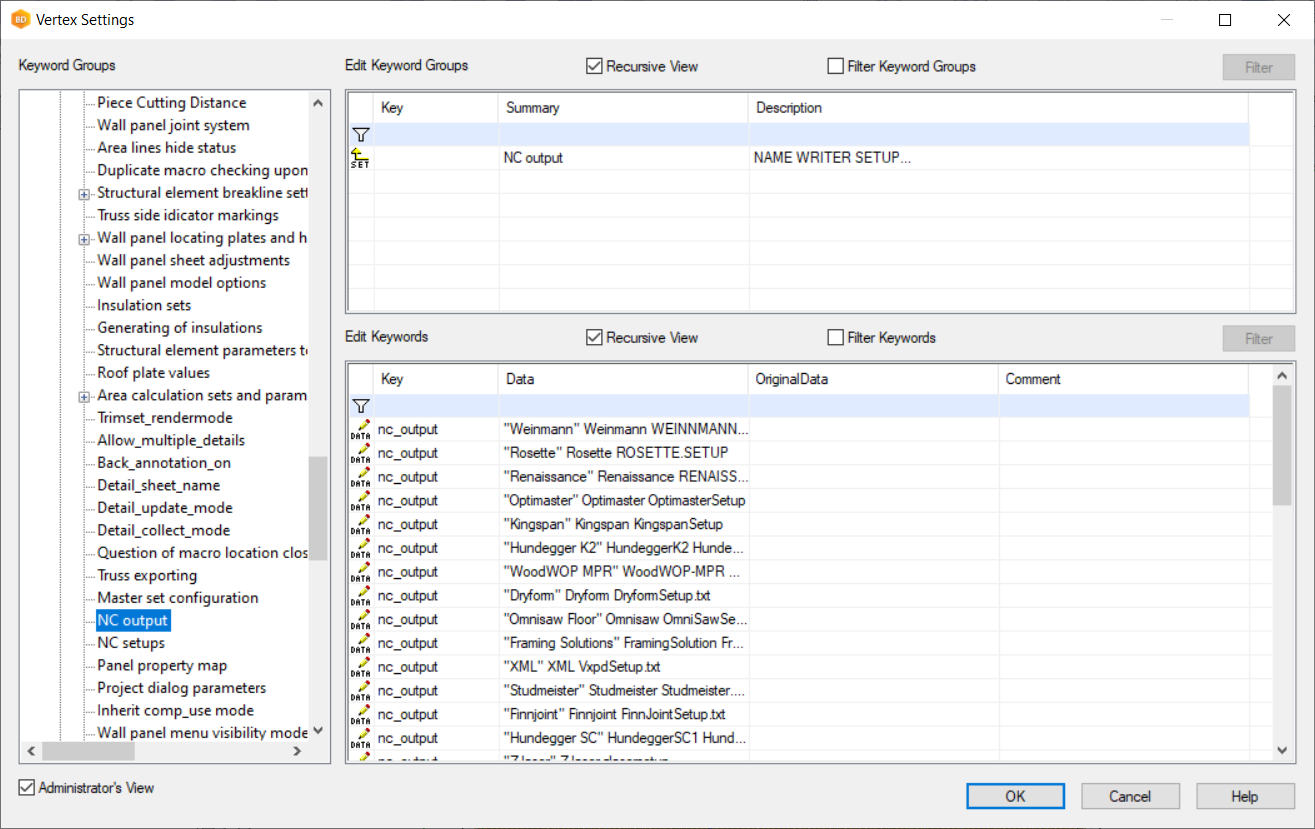Select Truss exporting in the keyword tree
Viewport: 1315px width, 829px height.
[147, 576]
